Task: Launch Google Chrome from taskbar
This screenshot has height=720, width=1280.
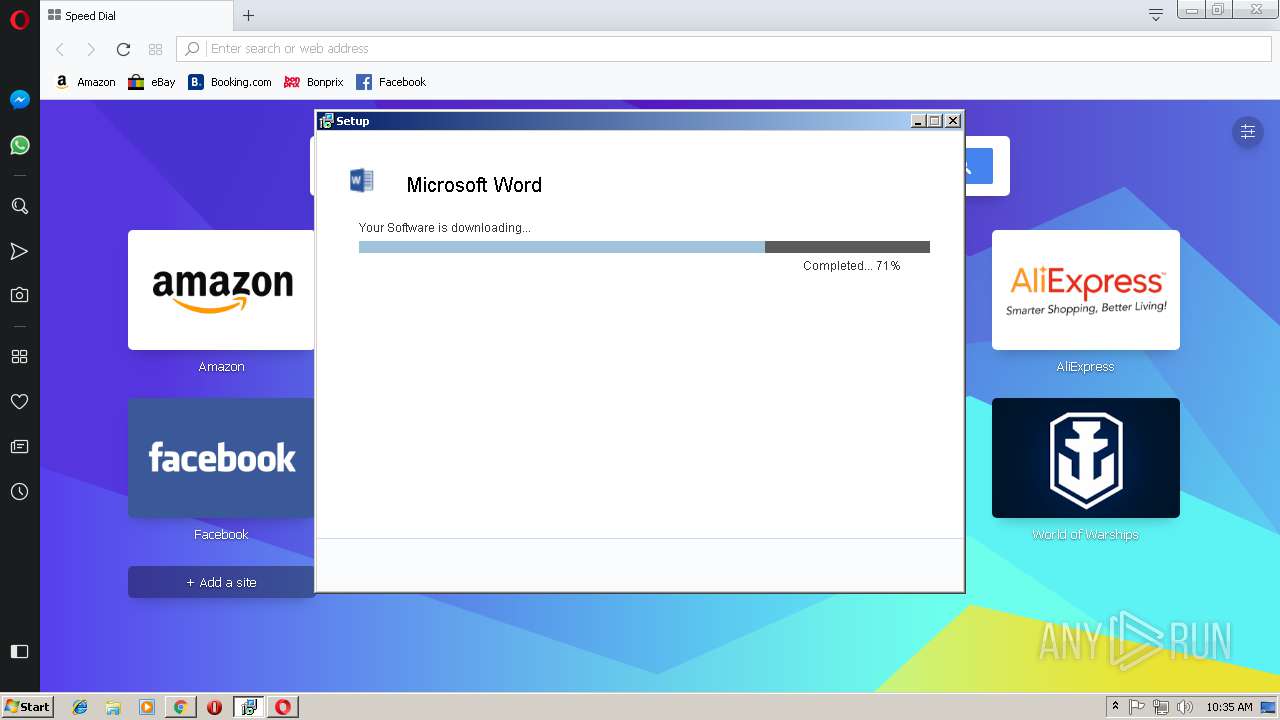Action: pos(180,707)
